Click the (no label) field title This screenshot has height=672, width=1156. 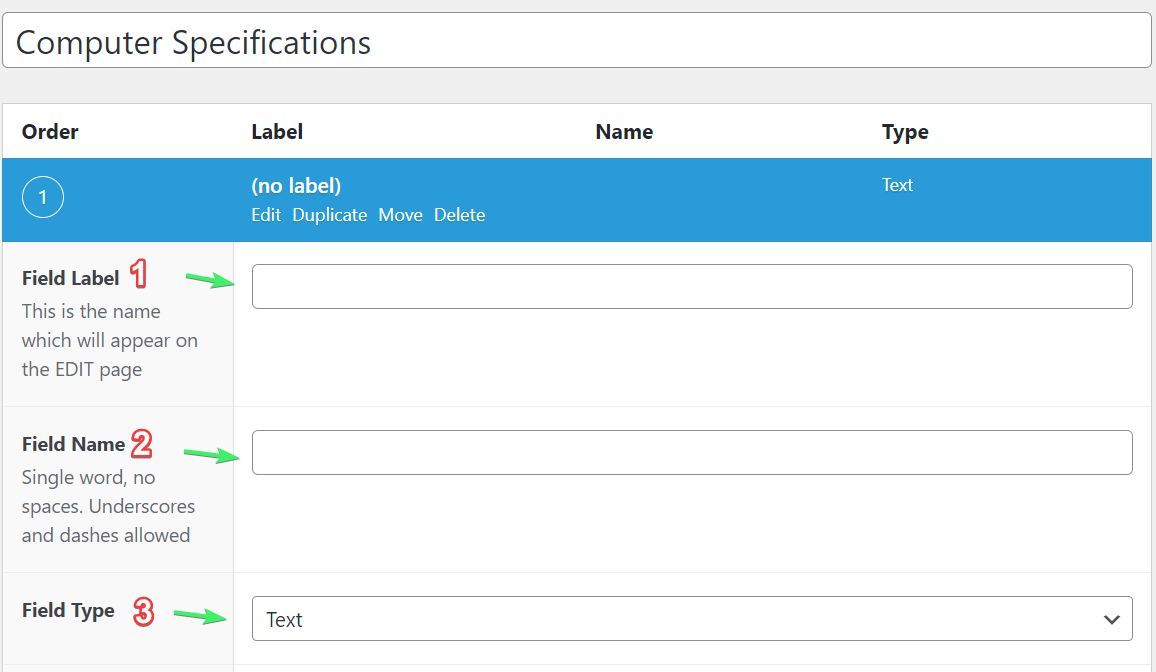(x=295, y=185)
